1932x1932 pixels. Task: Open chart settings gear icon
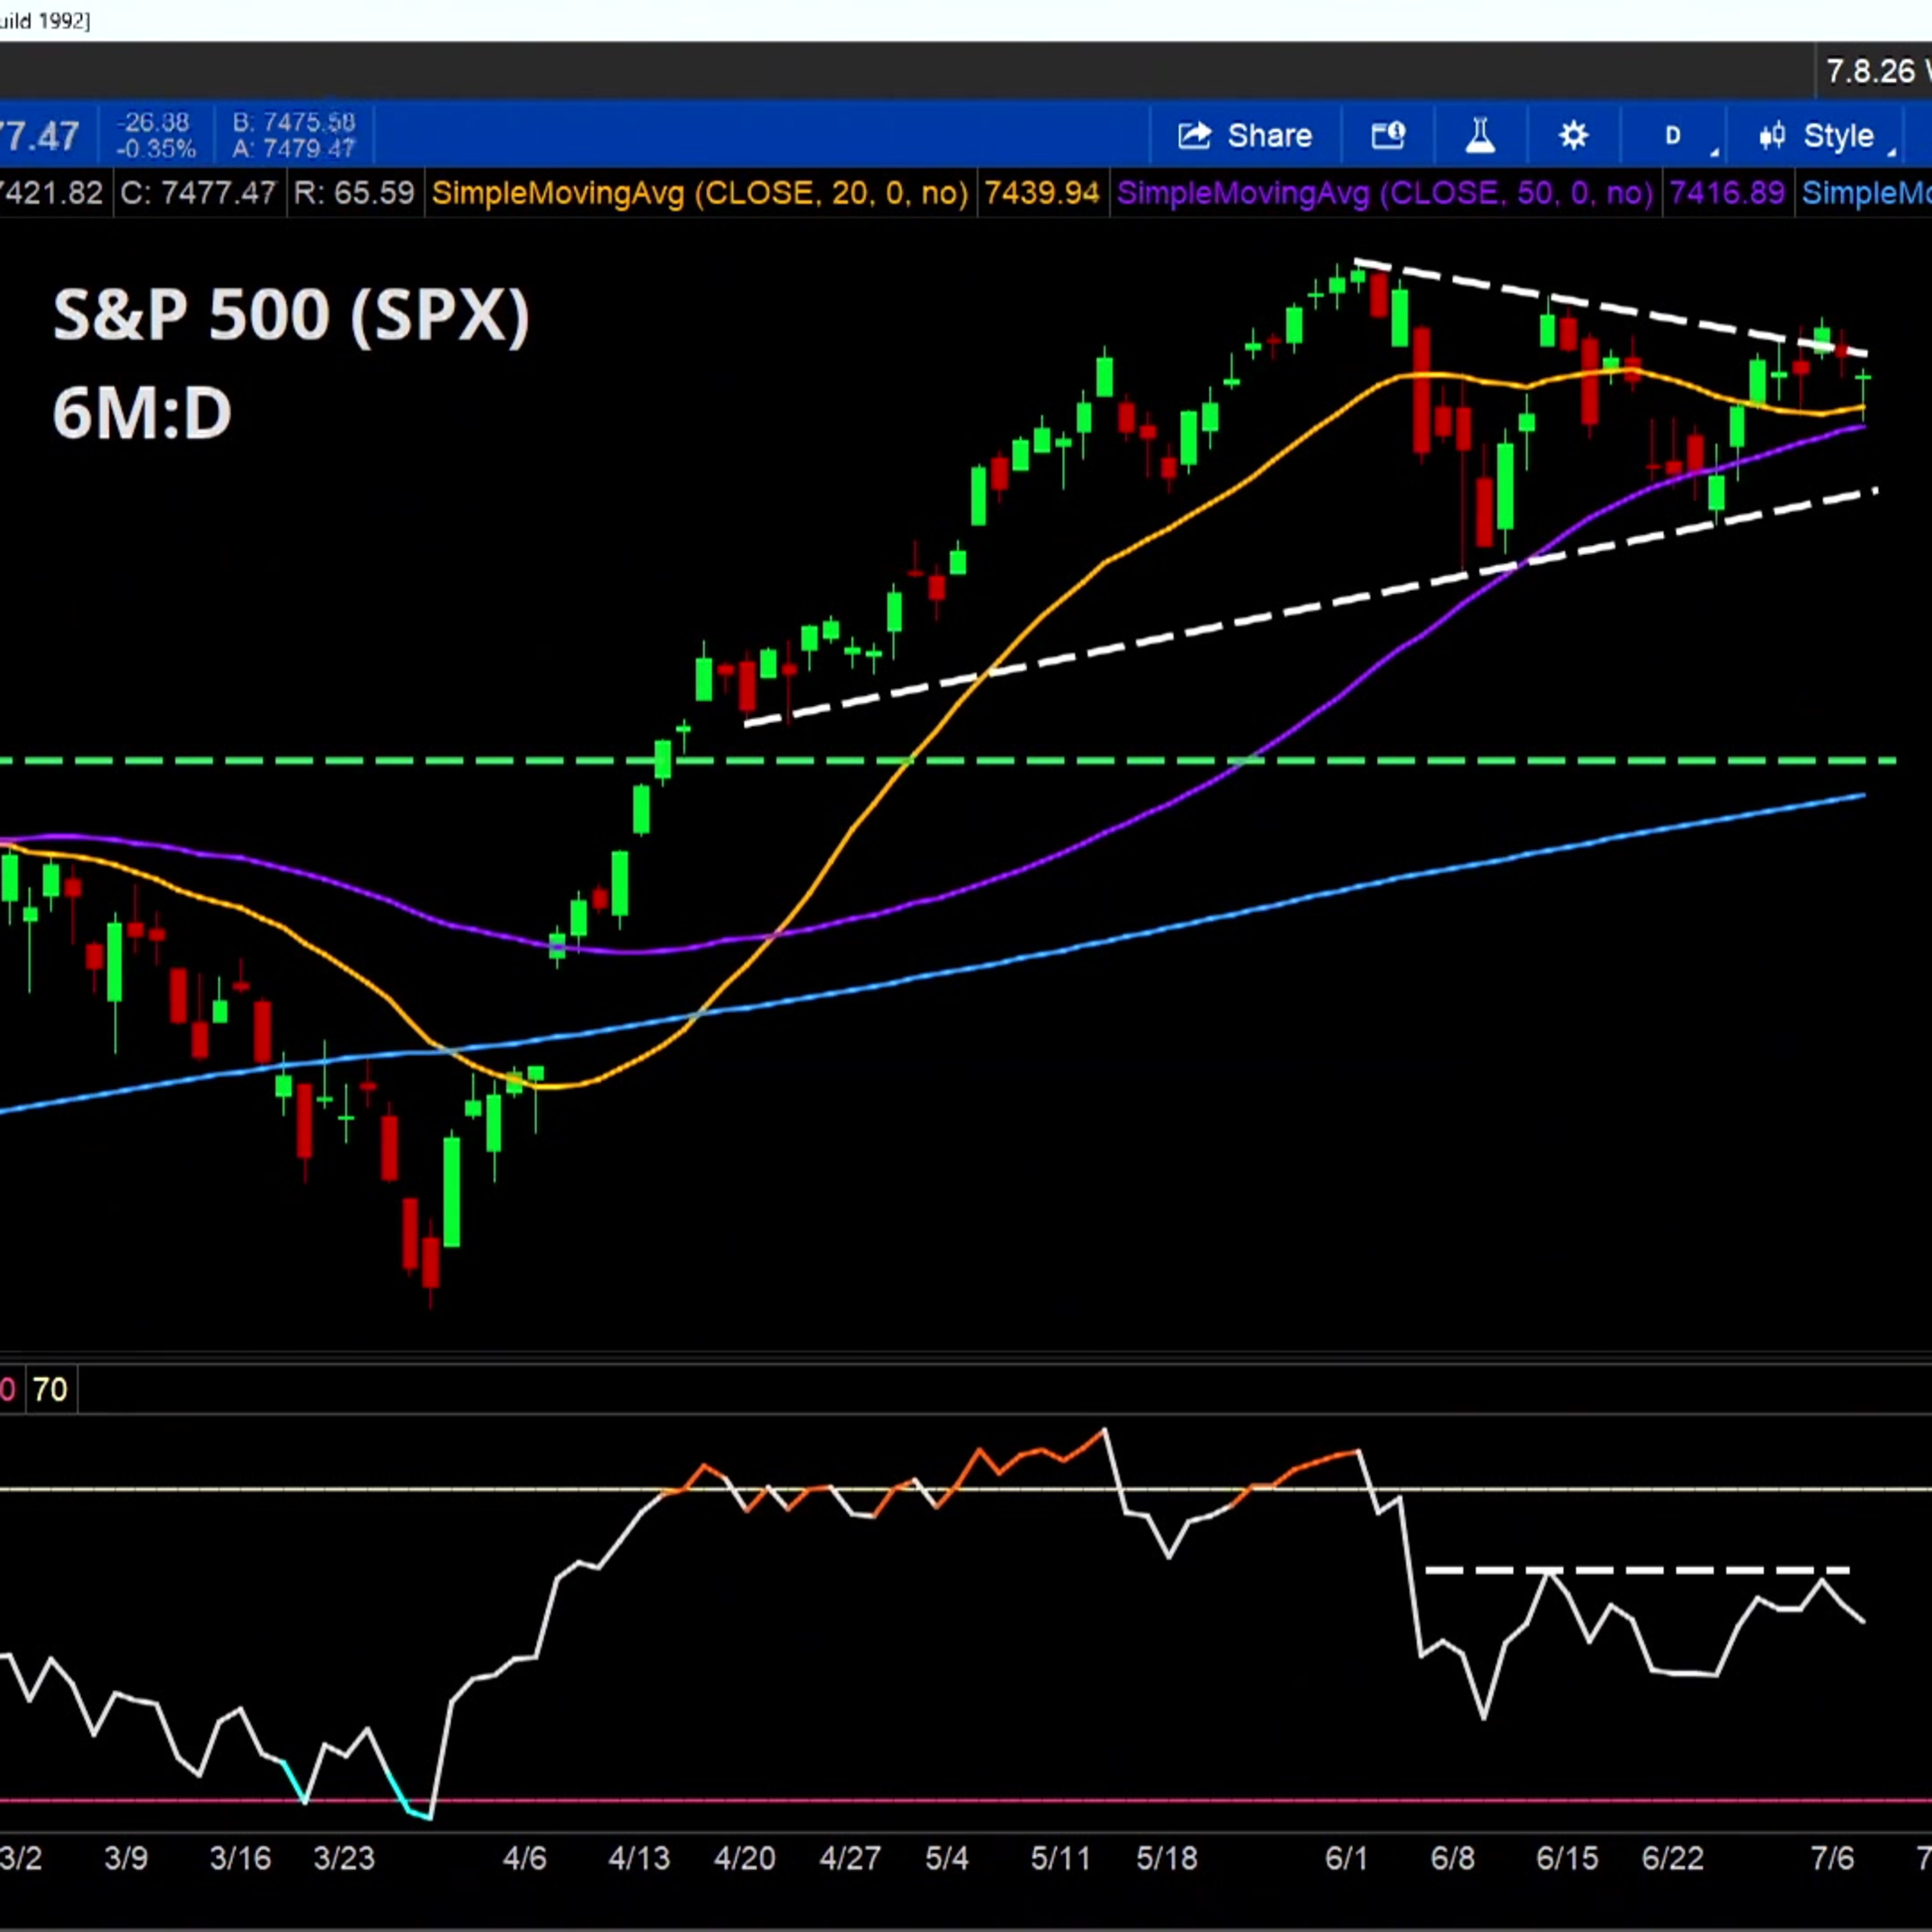[1573, 135]
